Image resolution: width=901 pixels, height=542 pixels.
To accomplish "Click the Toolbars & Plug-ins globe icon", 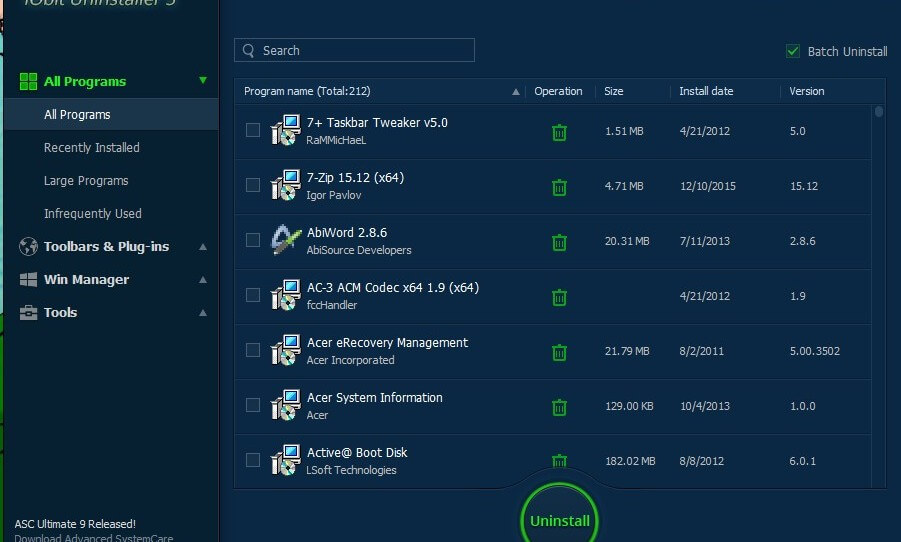I will [x=28, y=247].
